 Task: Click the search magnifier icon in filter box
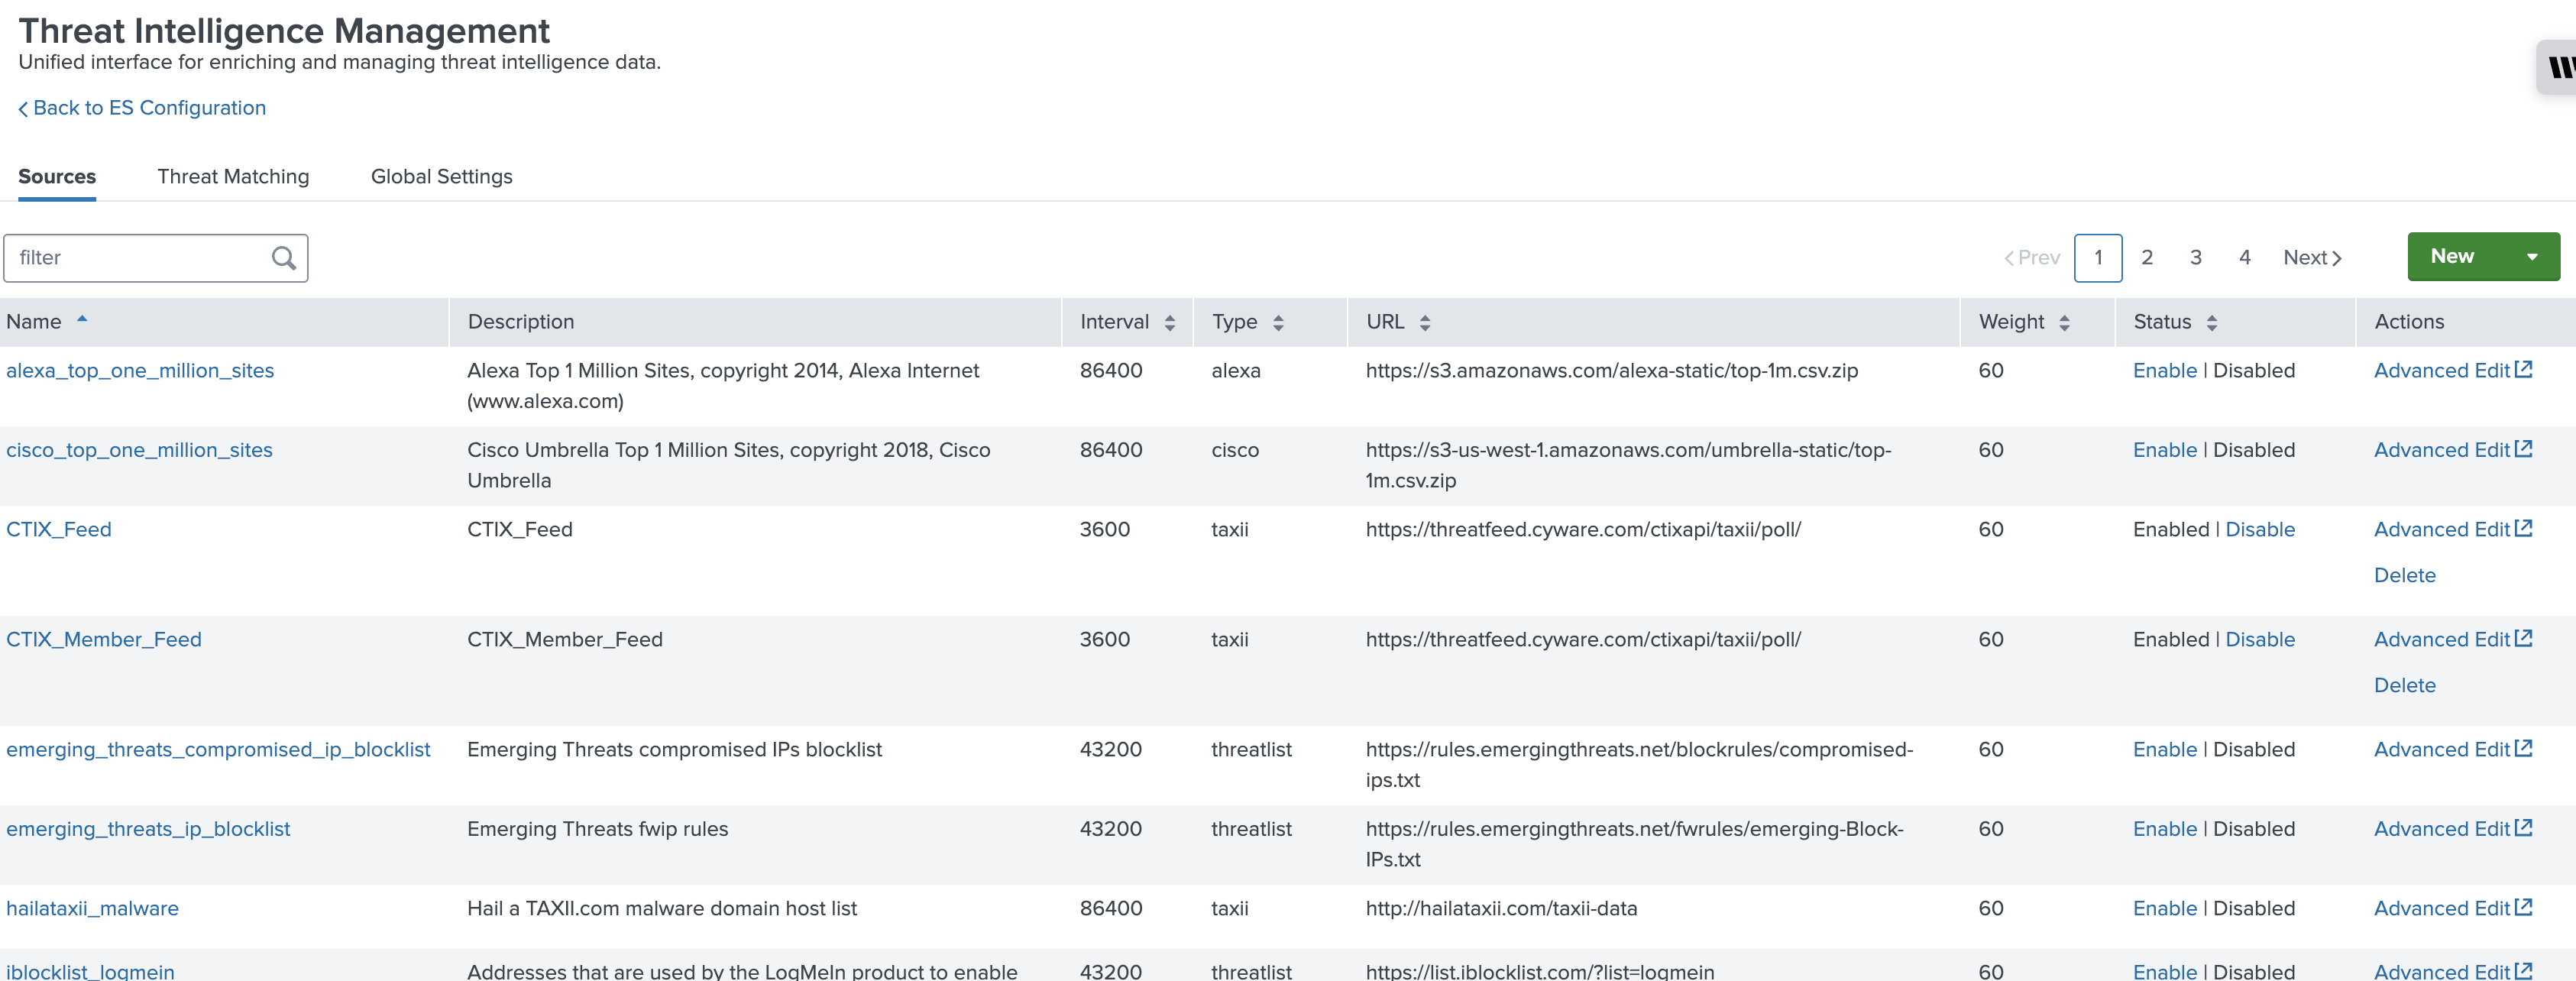point(284,258)
